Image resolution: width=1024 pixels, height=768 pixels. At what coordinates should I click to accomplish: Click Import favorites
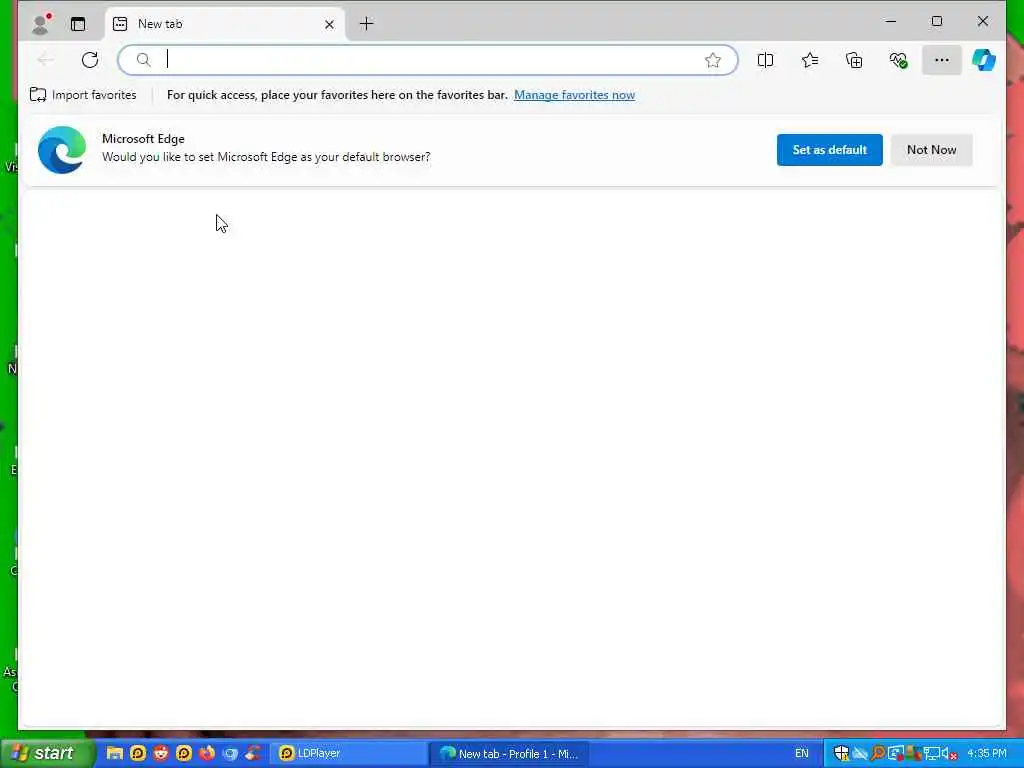83,95
